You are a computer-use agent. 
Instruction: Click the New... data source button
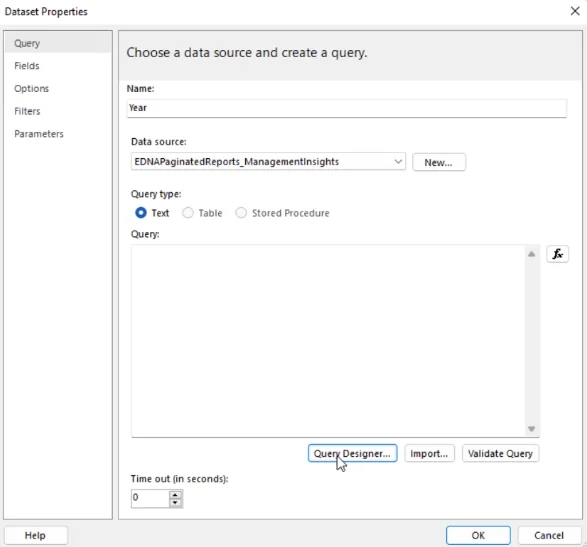(x=439, y=162)
